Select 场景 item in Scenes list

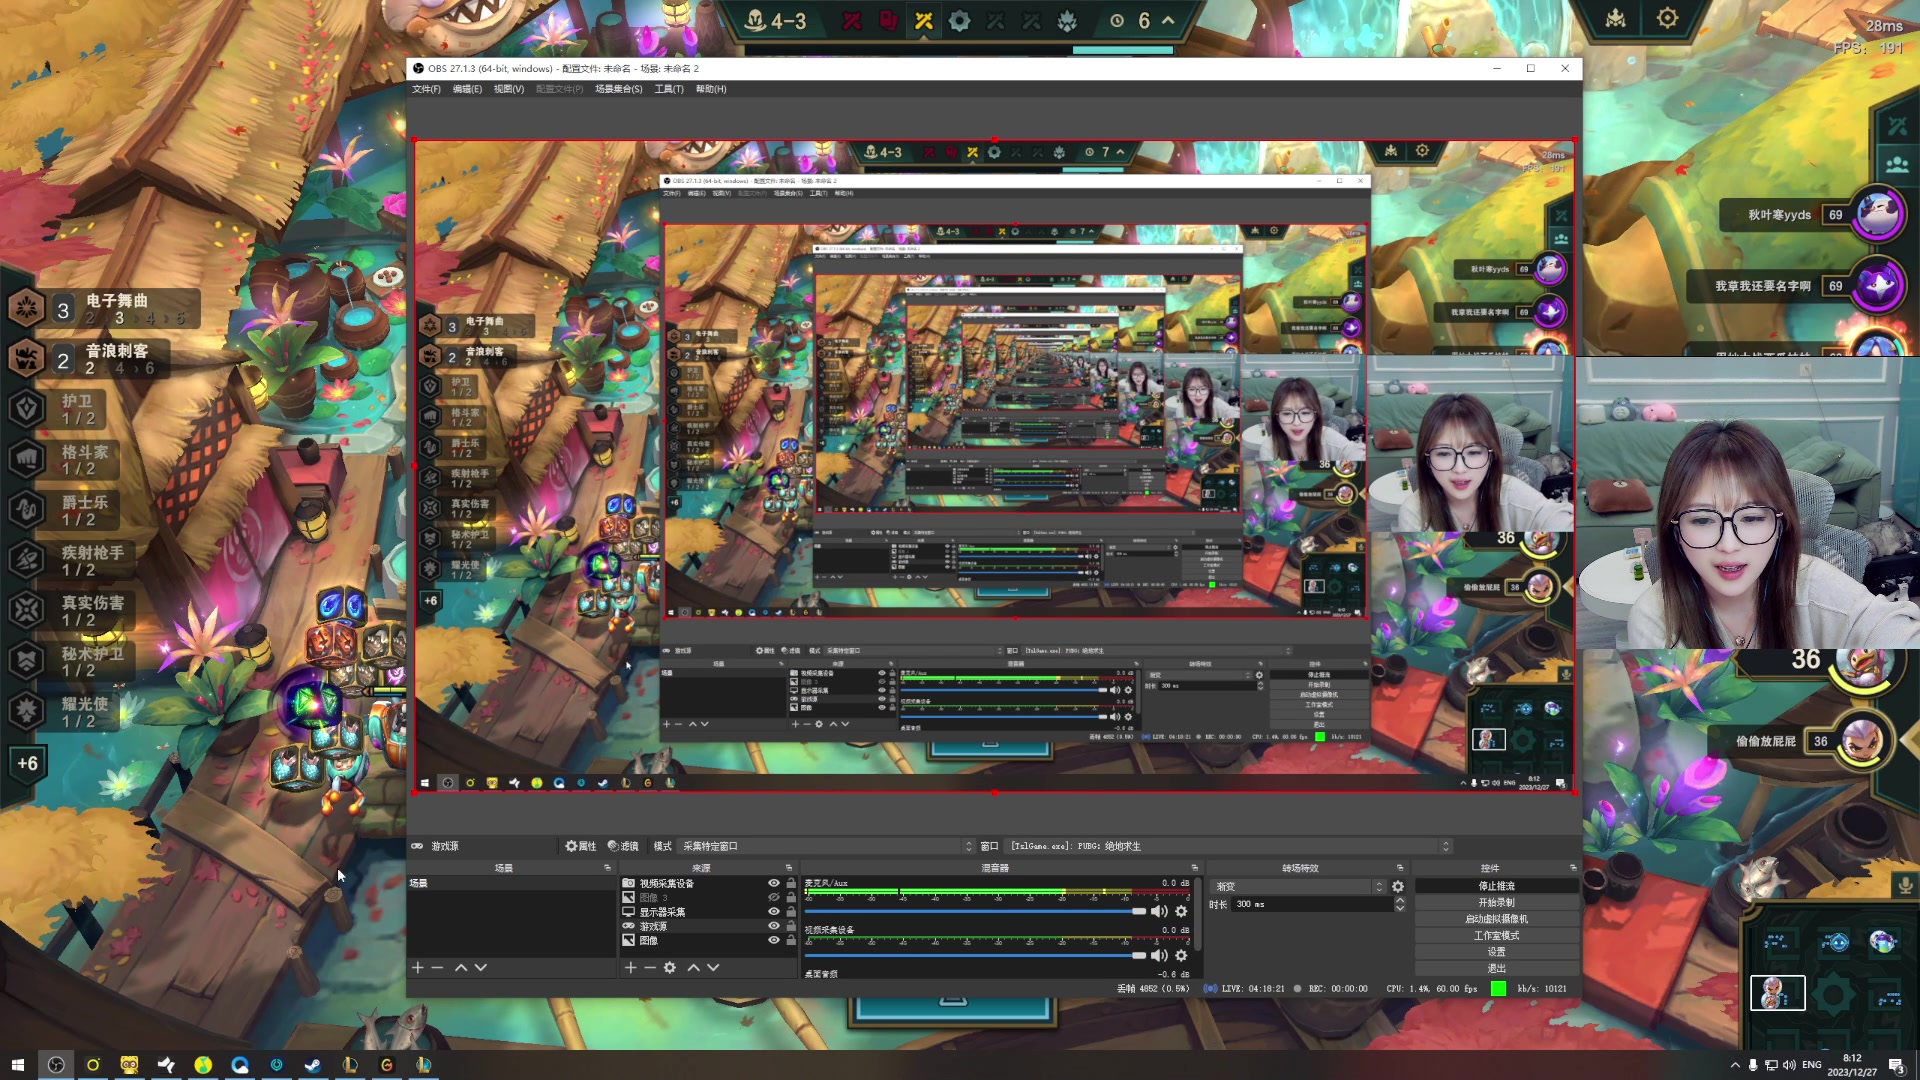point(510,883)
